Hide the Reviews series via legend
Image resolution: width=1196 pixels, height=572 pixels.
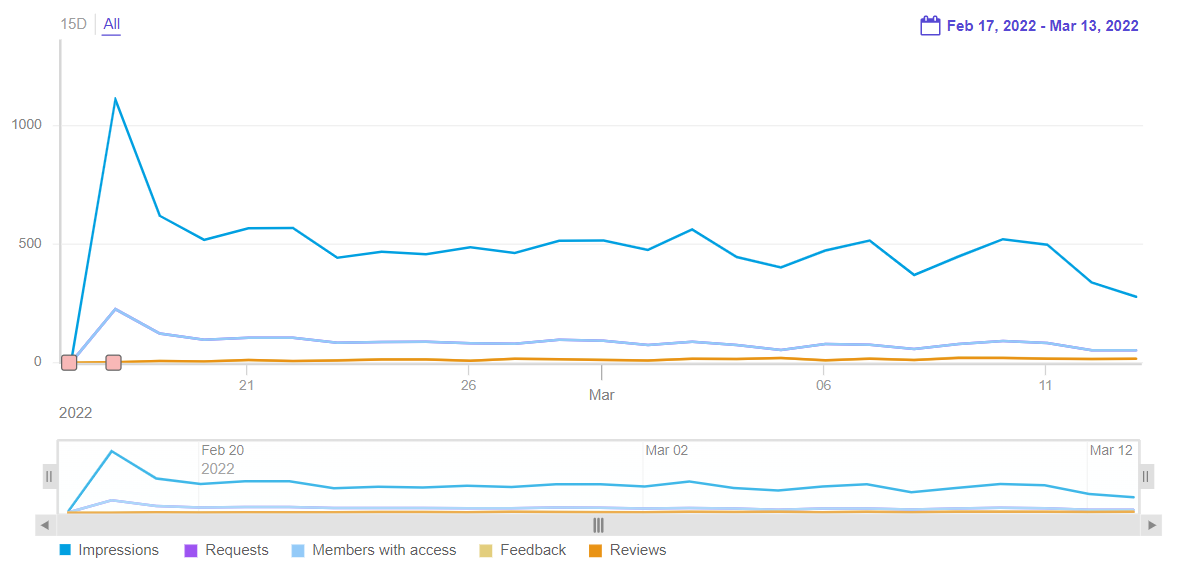click(x=638, y=550)
